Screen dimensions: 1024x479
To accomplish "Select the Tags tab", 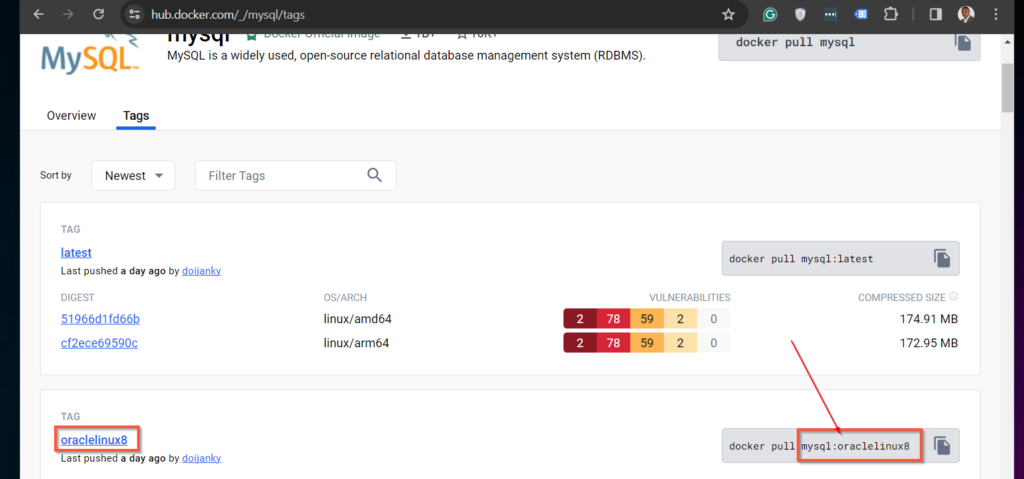I will 136,116.
